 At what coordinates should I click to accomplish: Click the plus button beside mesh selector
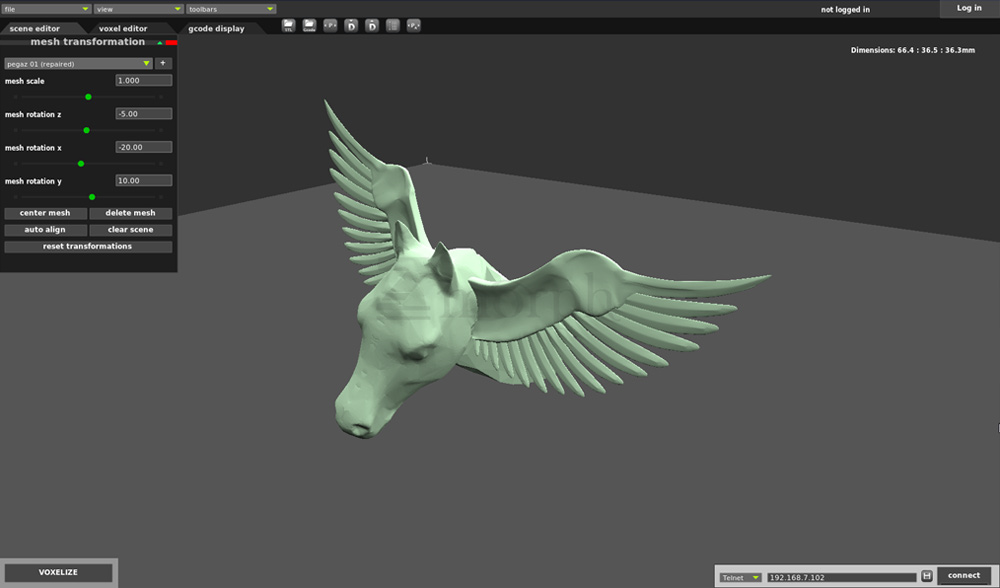[164, 63]
